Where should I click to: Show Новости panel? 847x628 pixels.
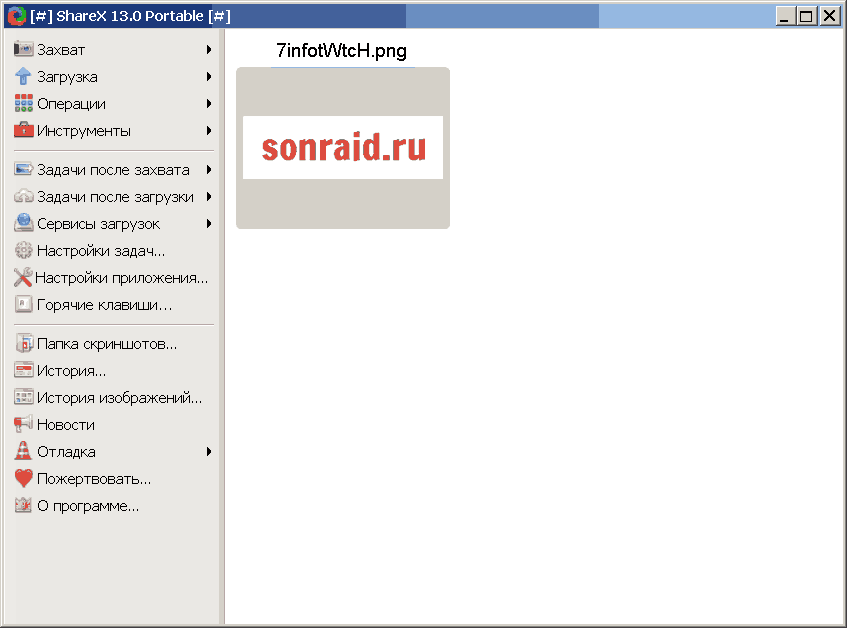point(114,424)
